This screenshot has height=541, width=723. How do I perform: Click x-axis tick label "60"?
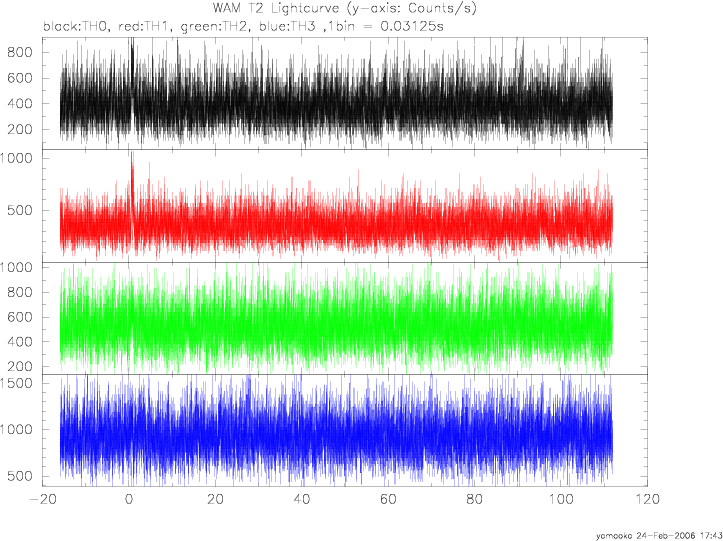tap(388, 500)
